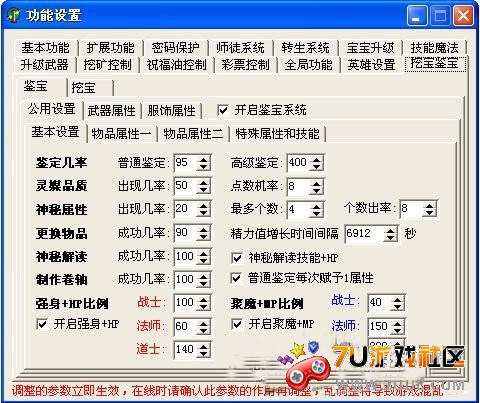Click the 普通鉴定 value field
This screenshot has height=403, width=480.
pos(185,163)
